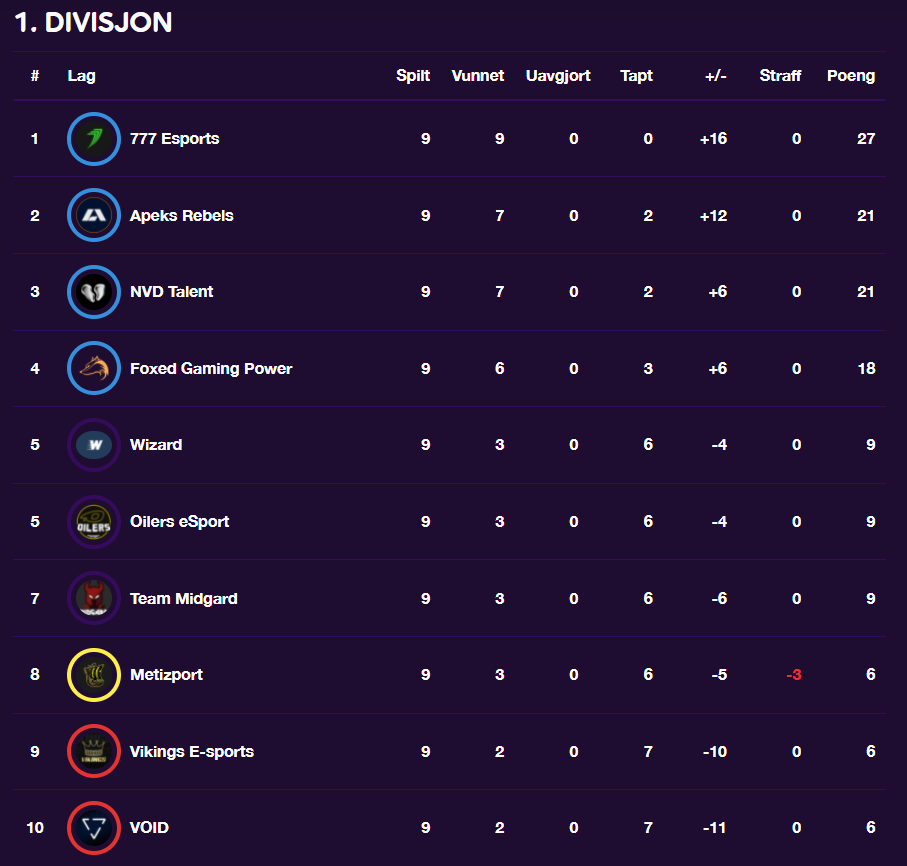The image size is (907, 866).
Task: Click the Wizard team logo
Action: [93, 445]
